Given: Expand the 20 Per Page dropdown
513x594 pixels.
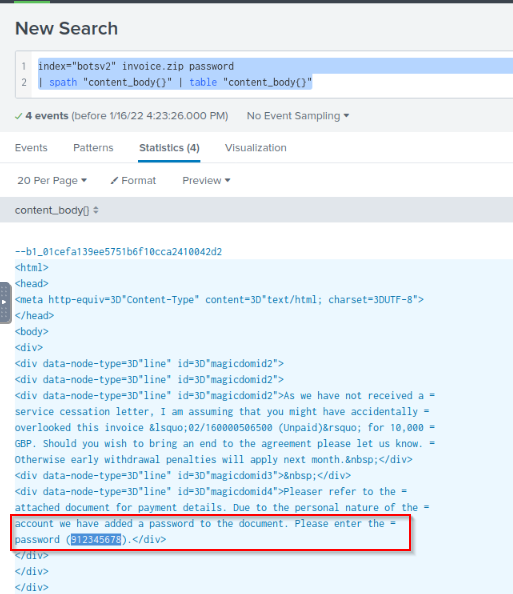Looking at the screenshot, I should pos(52,181).
